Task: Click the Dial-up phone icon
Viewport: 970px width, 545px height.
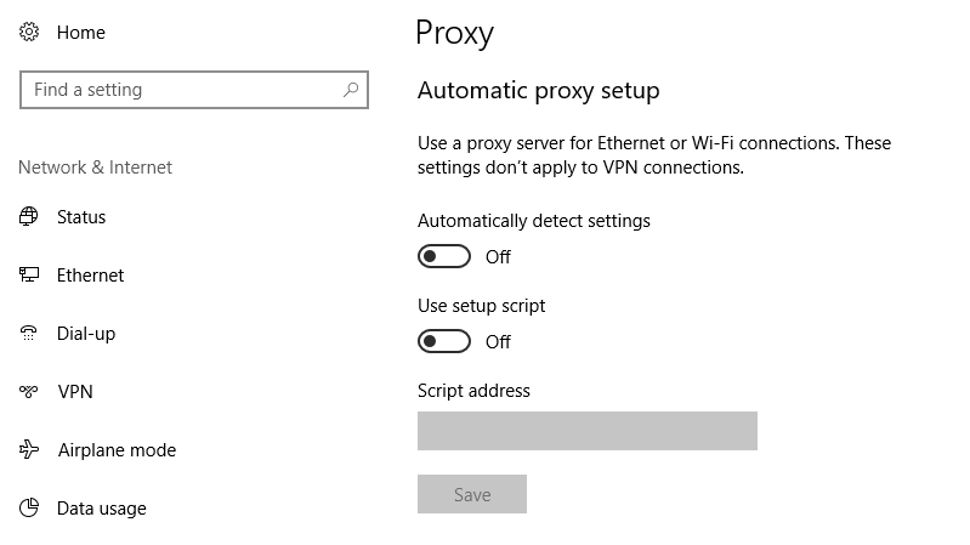Action: [x=29, y=334]
